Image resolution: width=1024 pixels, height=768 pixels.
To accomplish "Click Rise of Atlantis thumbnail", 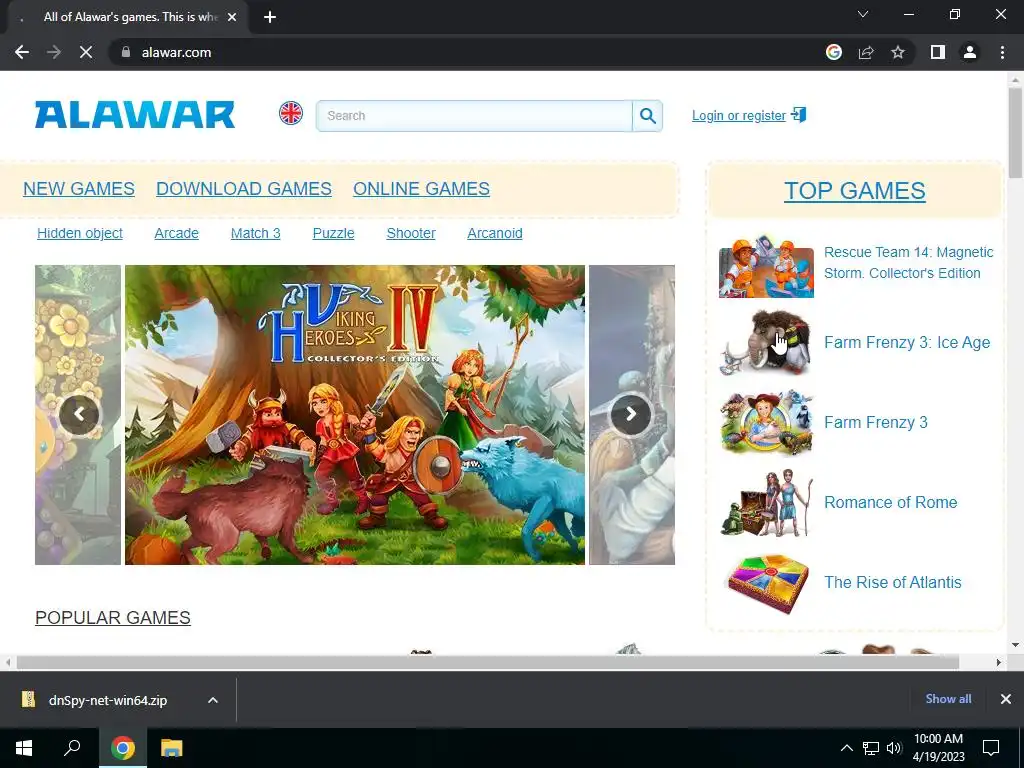I will coord(766,583).
